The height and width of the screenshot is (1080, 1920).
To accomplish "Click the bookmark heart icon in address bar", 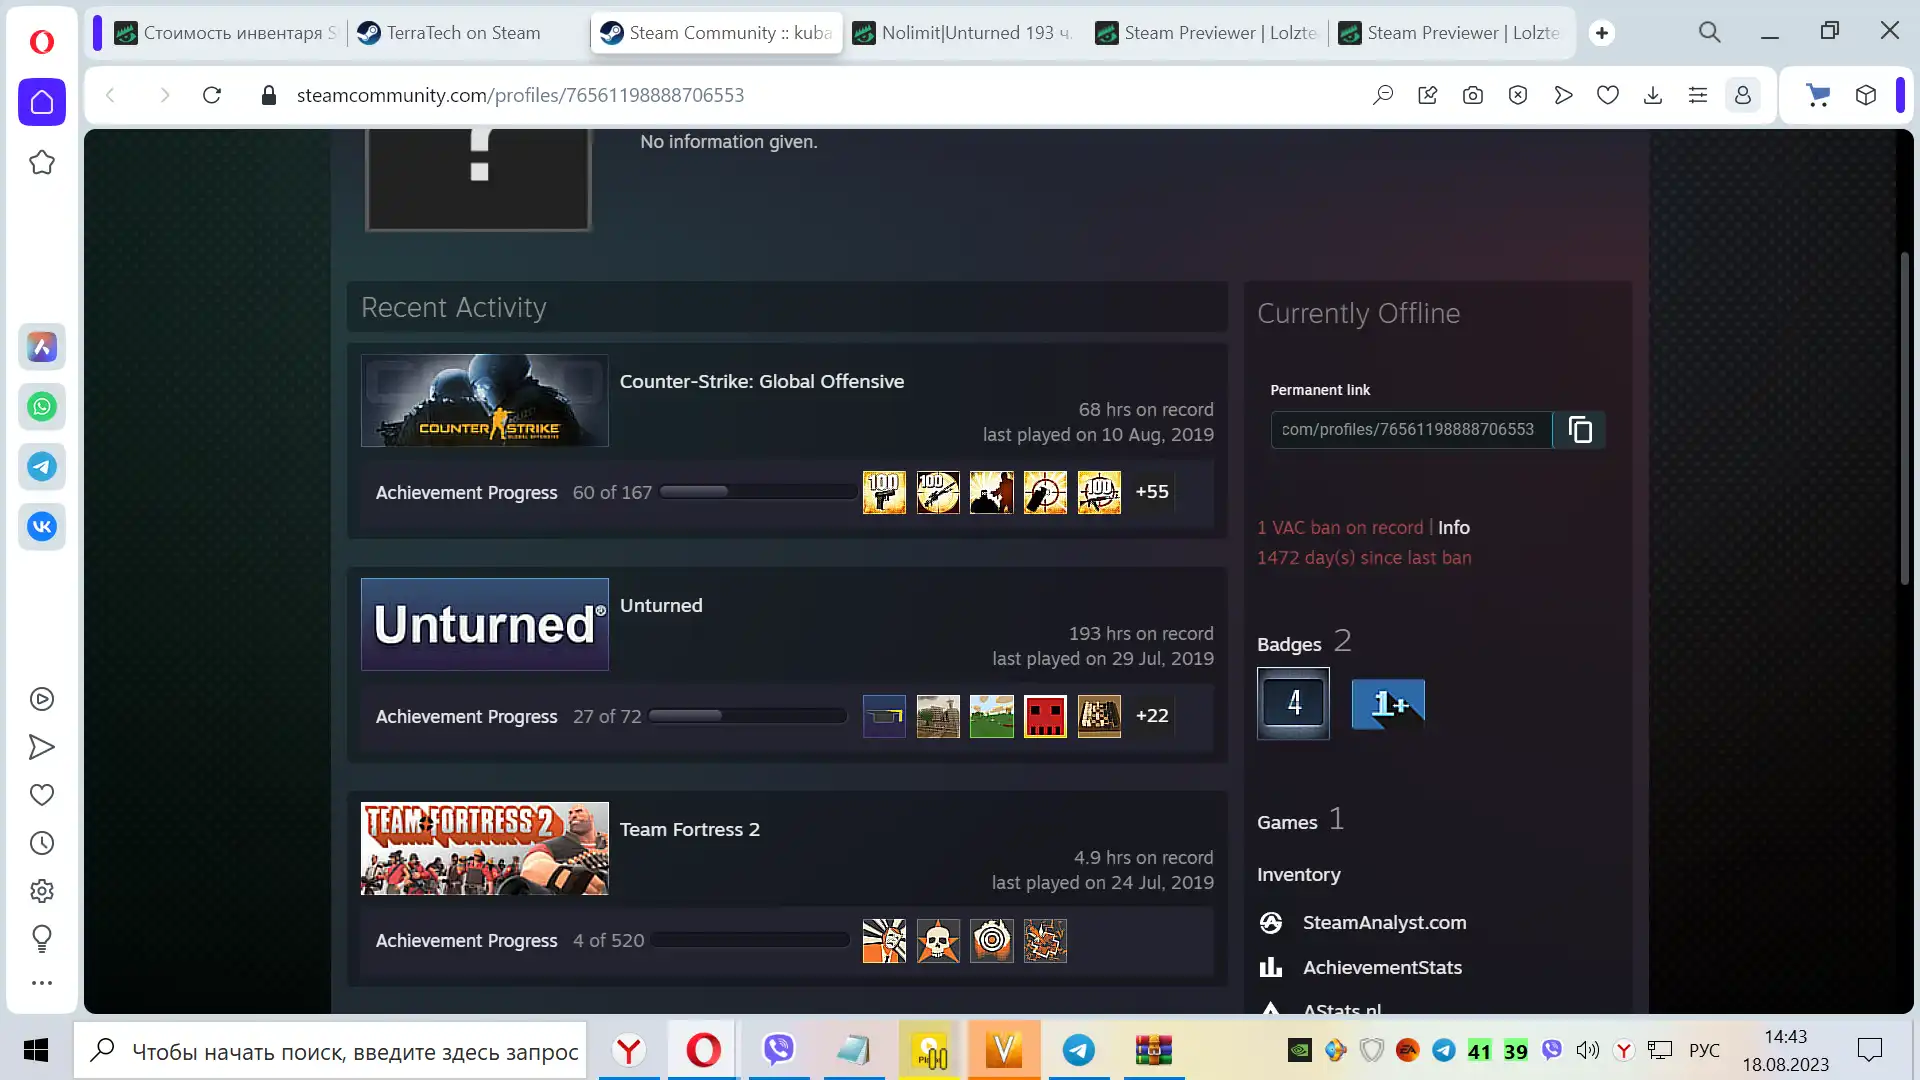I will coord(1607,95).
